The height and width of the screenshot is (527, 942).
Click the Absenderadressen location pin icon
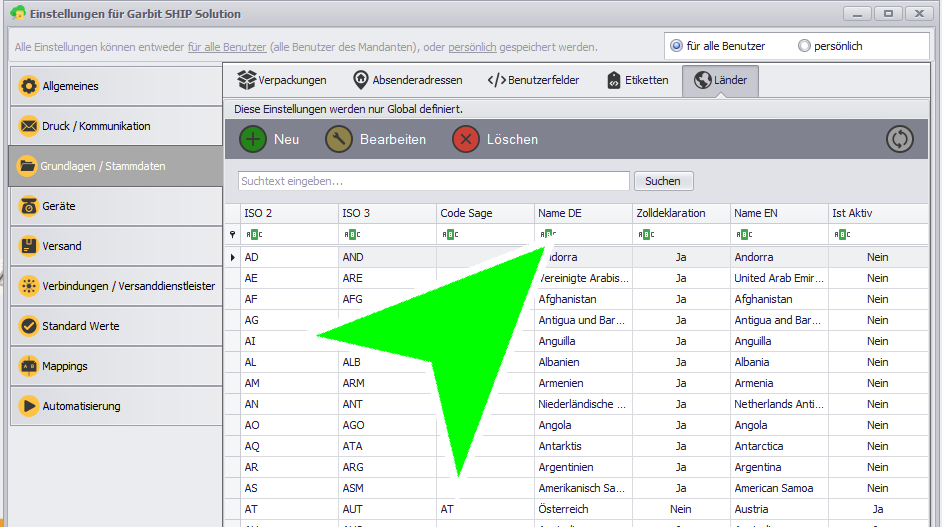360,80
